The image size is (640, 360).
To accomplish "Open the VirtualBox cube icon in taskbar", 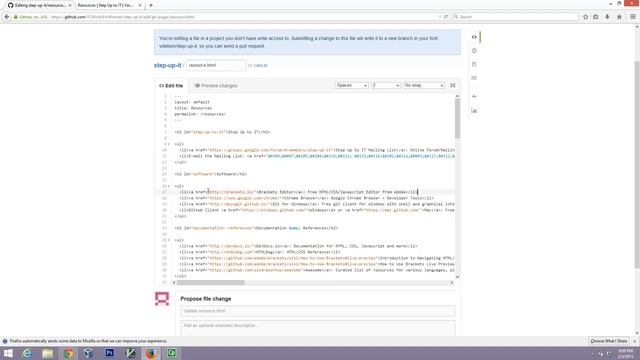I will pyautogui.click(x=89, y=353).
